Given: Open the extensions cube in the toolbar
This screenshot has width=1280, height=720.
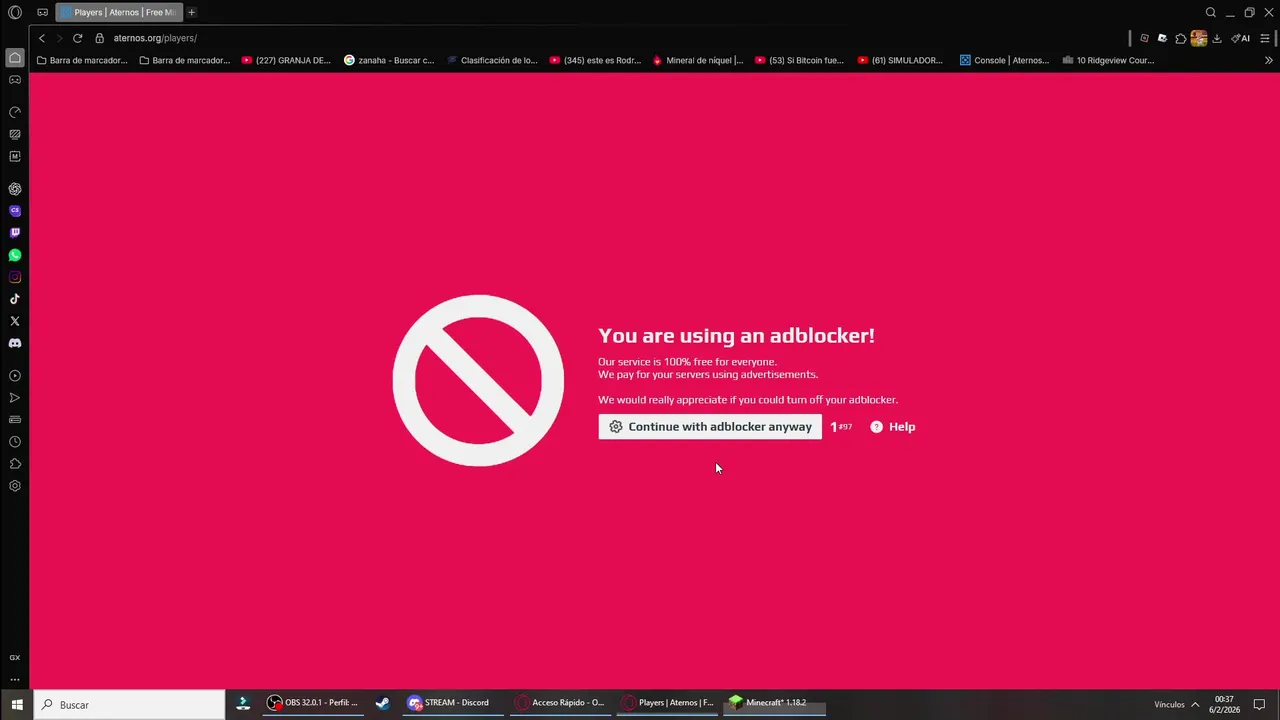Looking at the screenshot, I should [1181, 38].
